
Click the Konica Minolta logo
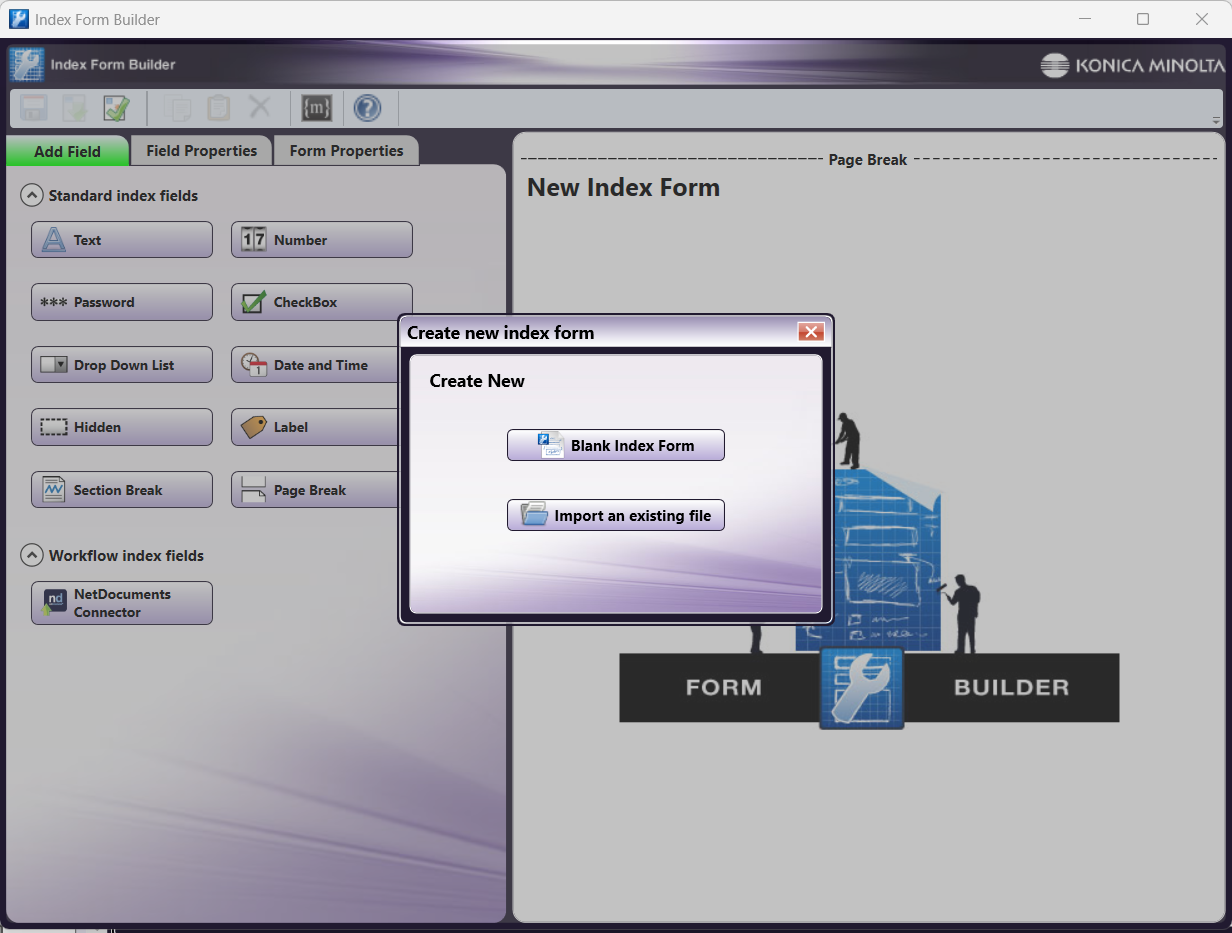point(1132,66)
